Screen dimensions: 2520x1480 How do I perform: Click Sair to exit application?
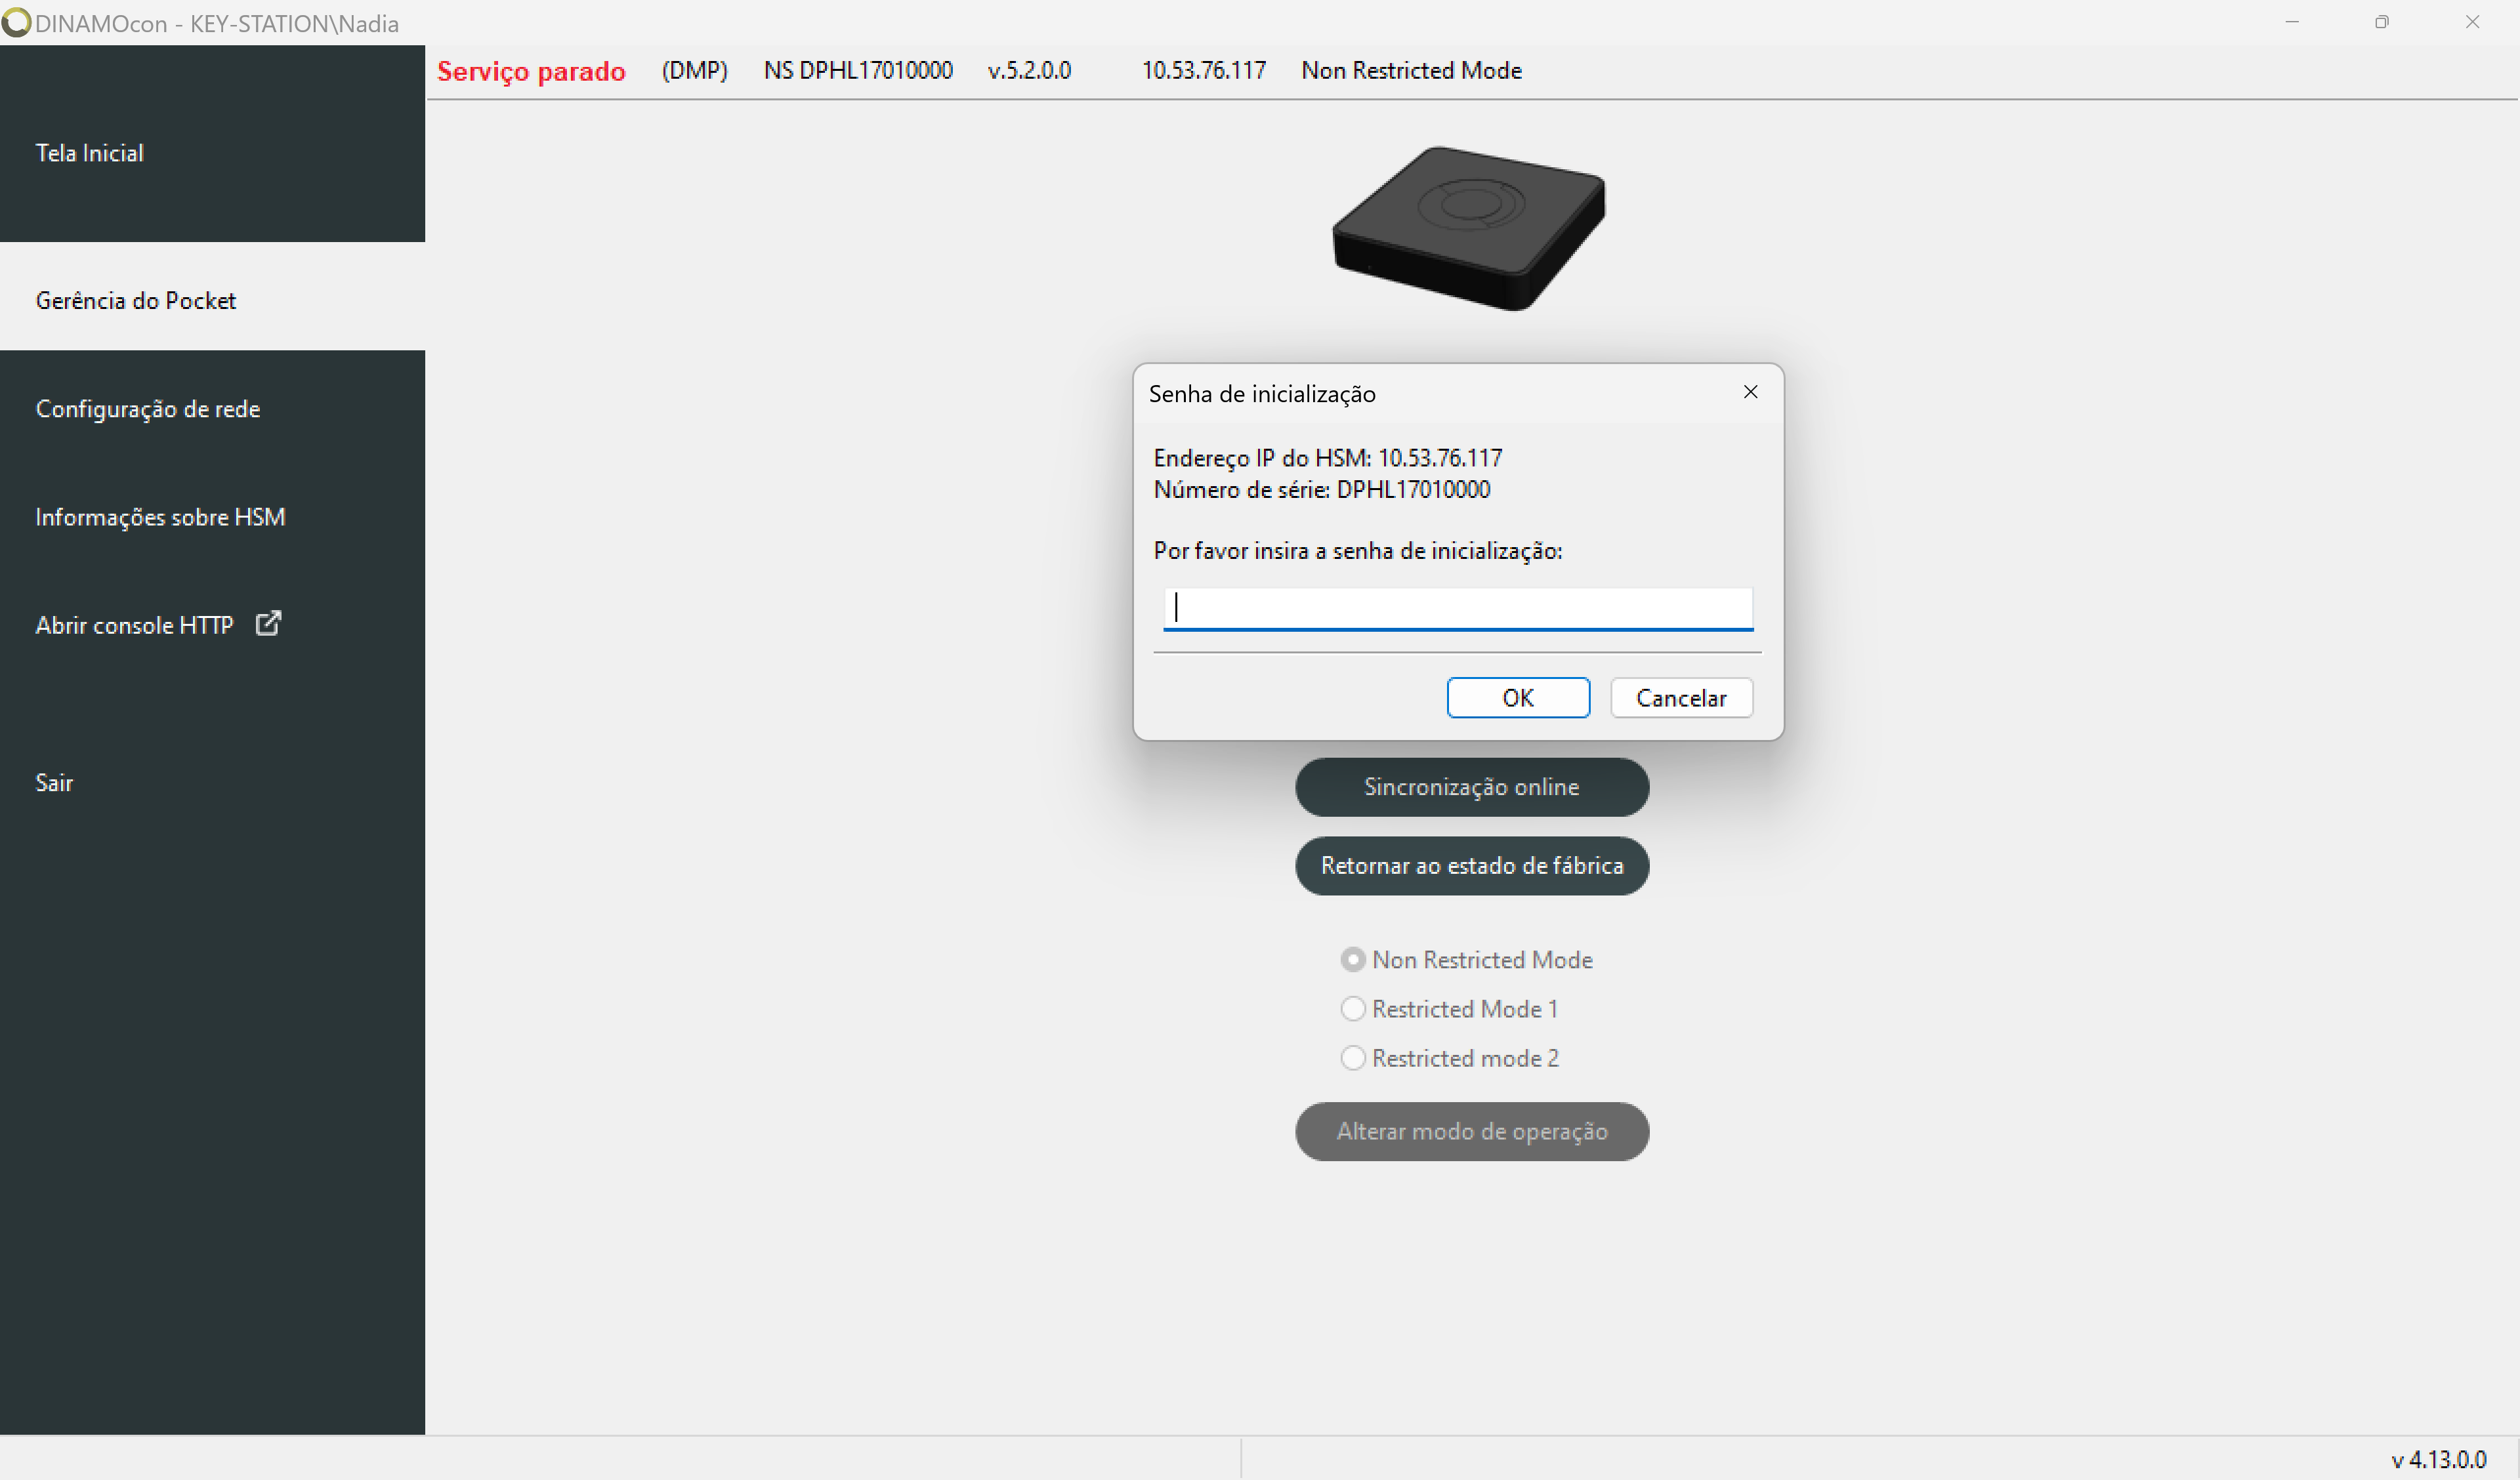pyautogui.click(x=54, y=781)
